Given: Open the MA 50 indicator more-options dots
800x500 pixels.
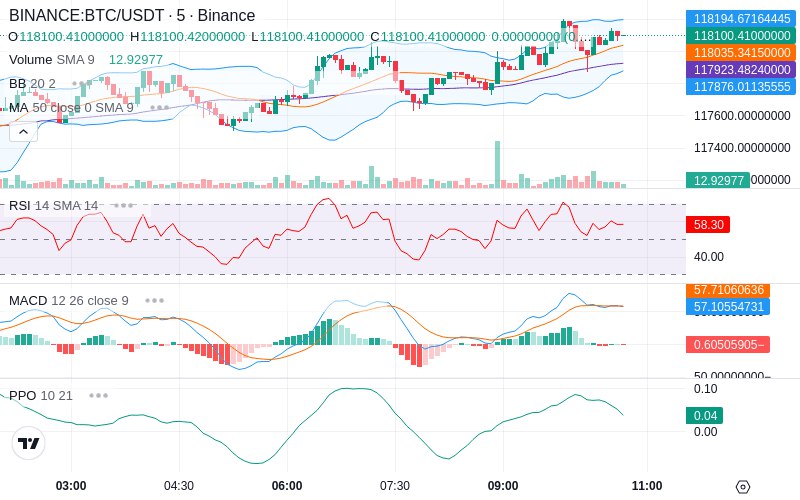Looking at the screenshot, I should [x=159, y=108].
